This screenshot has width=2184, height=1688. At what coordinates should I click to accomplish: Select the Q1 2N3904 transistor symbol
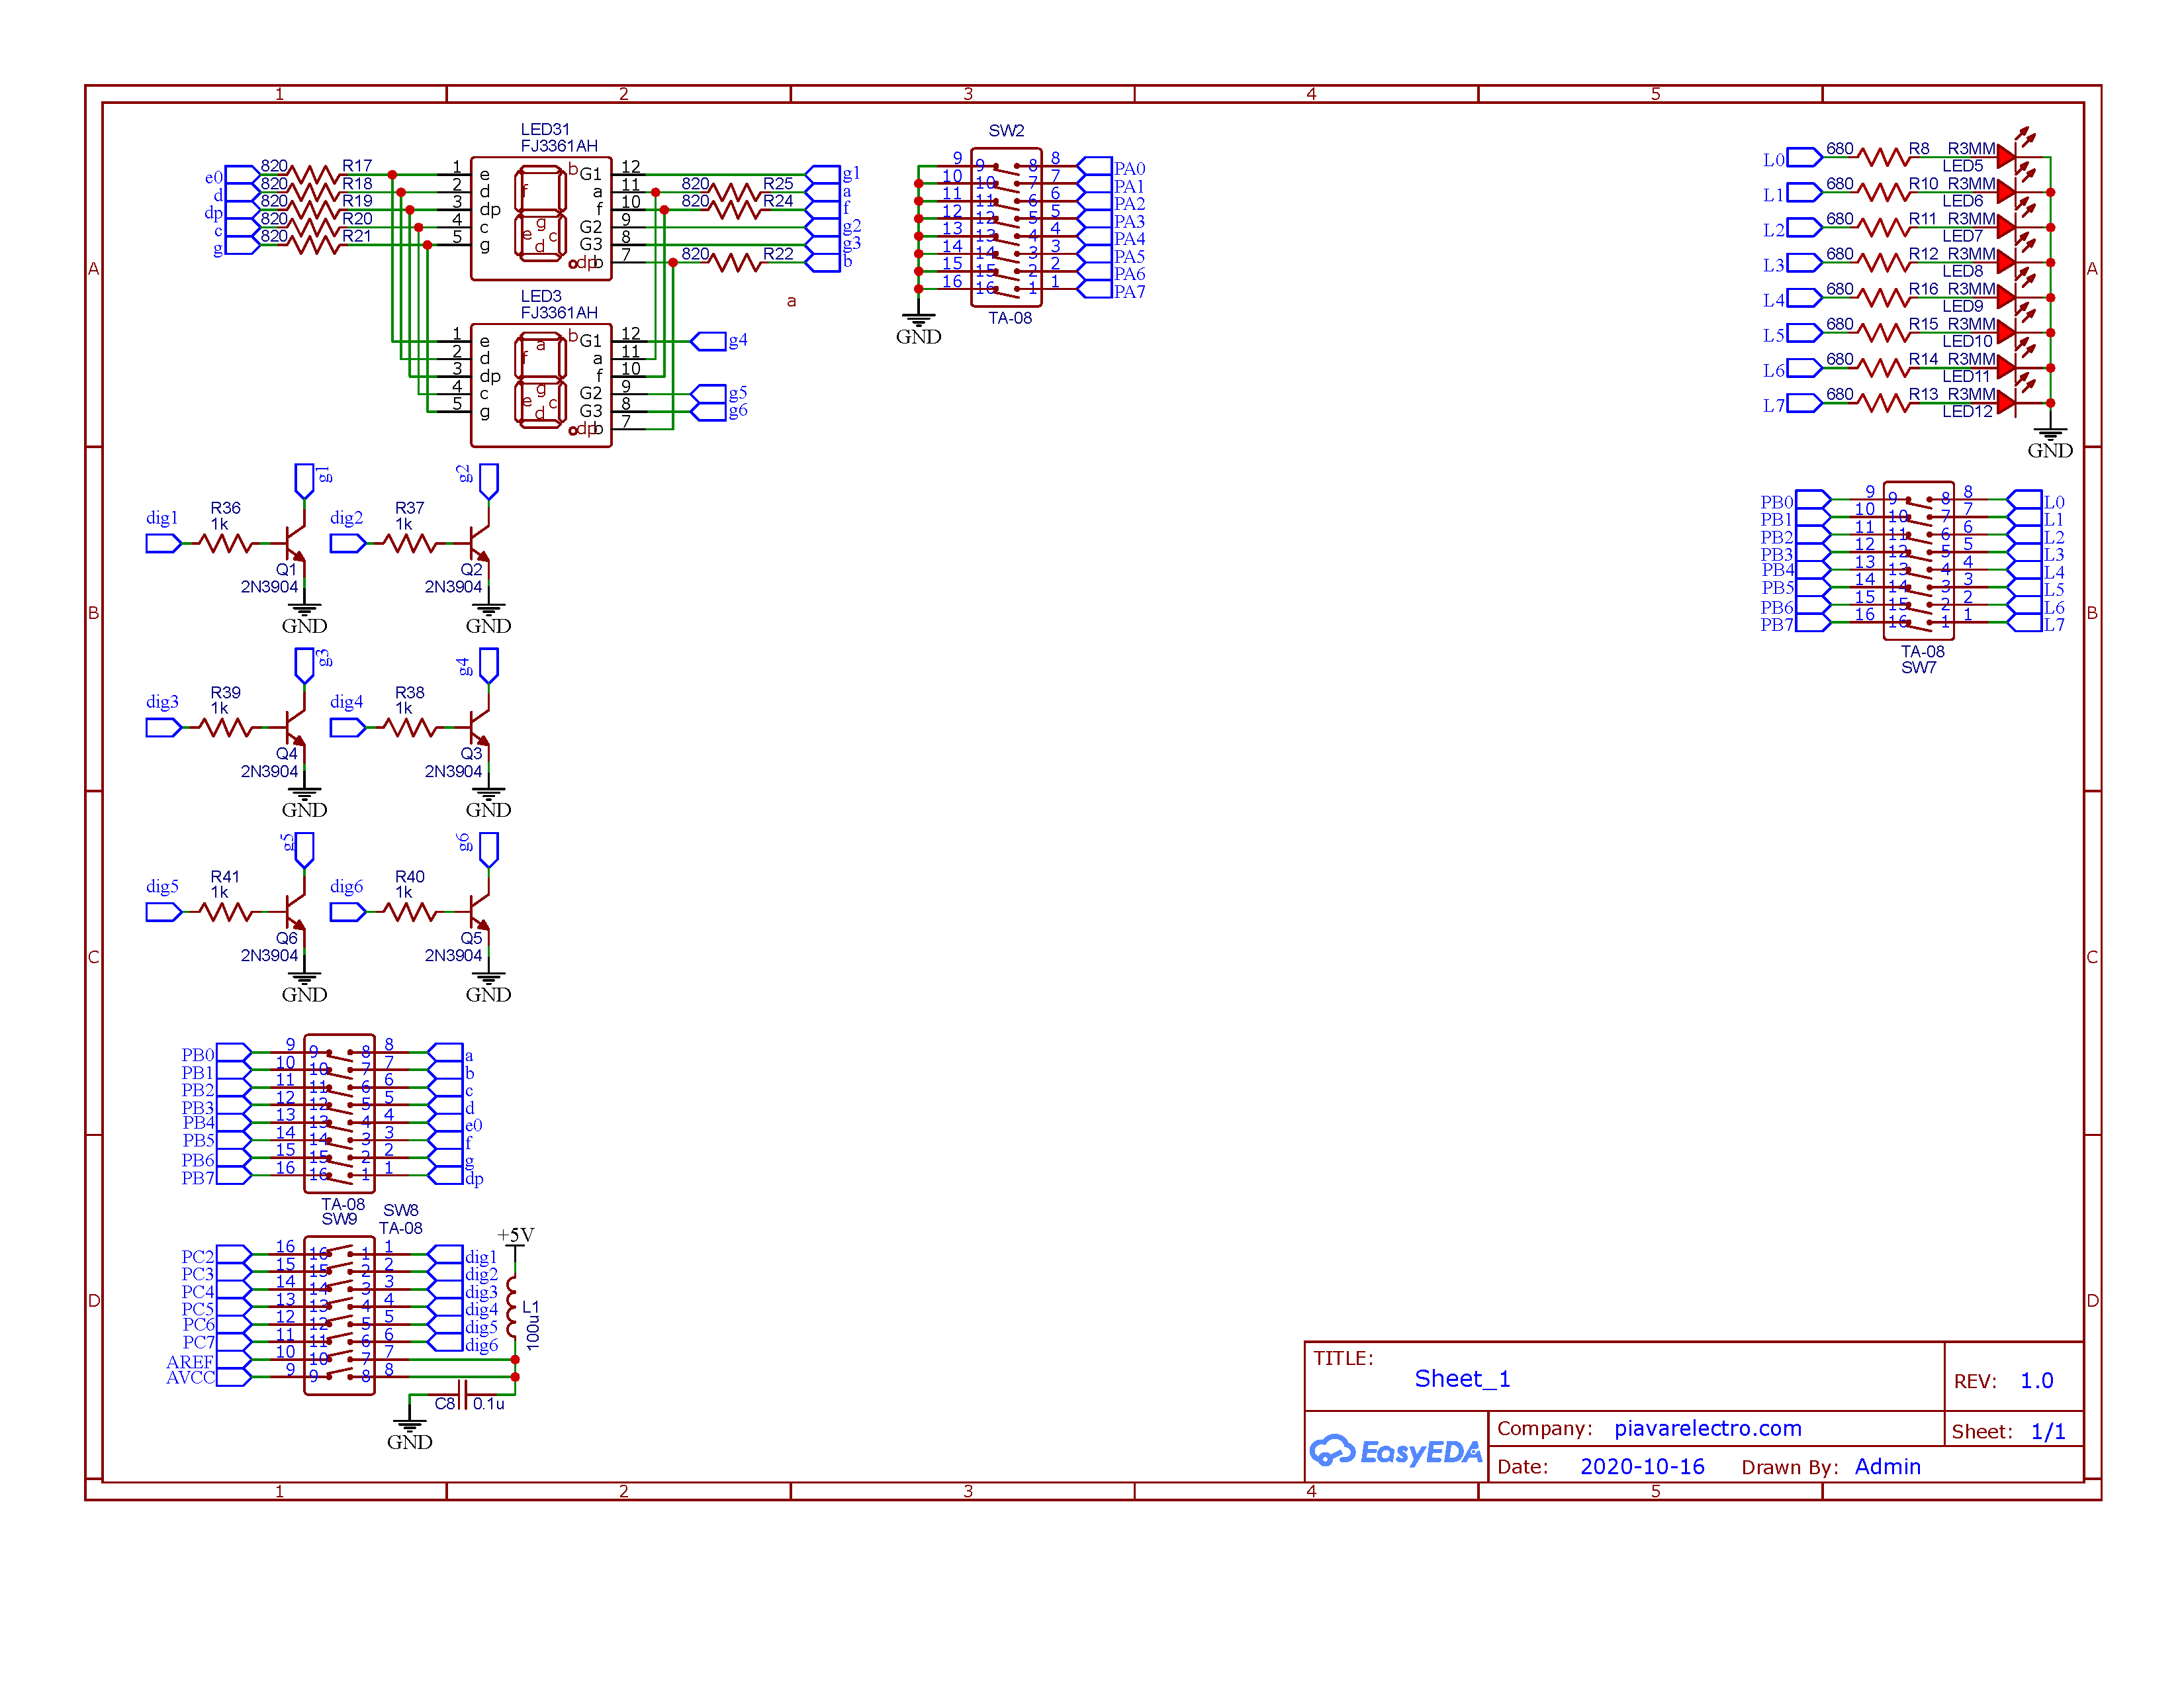click(x=296, y=542)
